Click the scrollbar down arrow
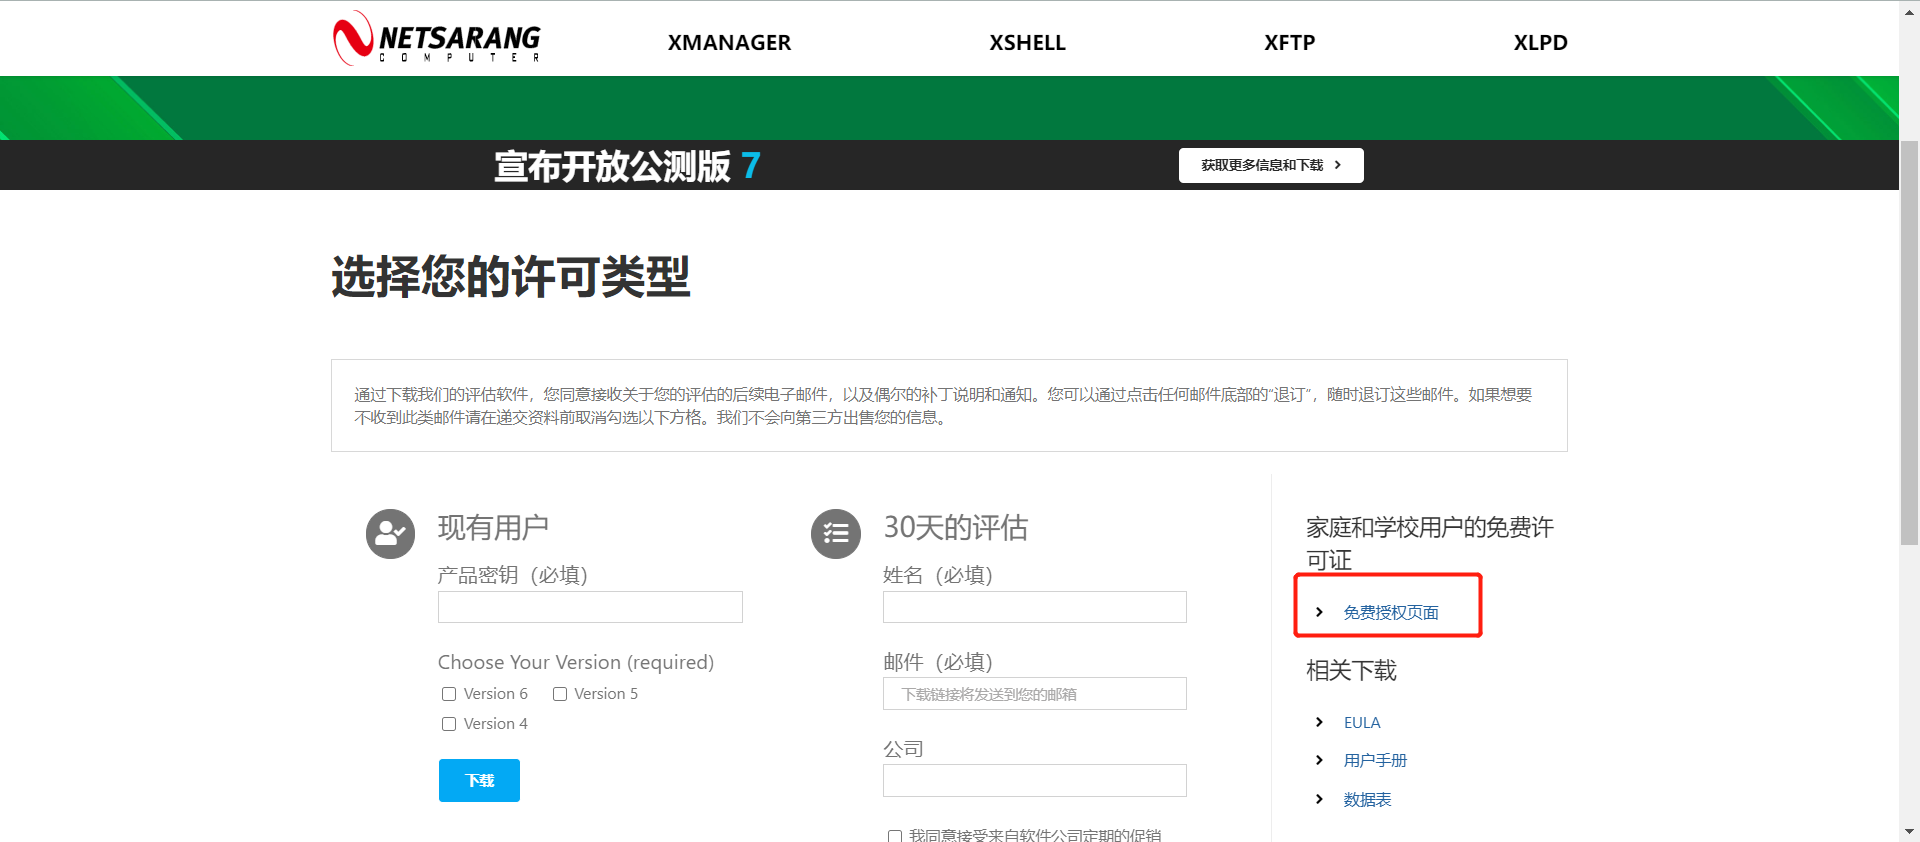The height and width of the screenshot is (842, 1920). pos(1909,832)
